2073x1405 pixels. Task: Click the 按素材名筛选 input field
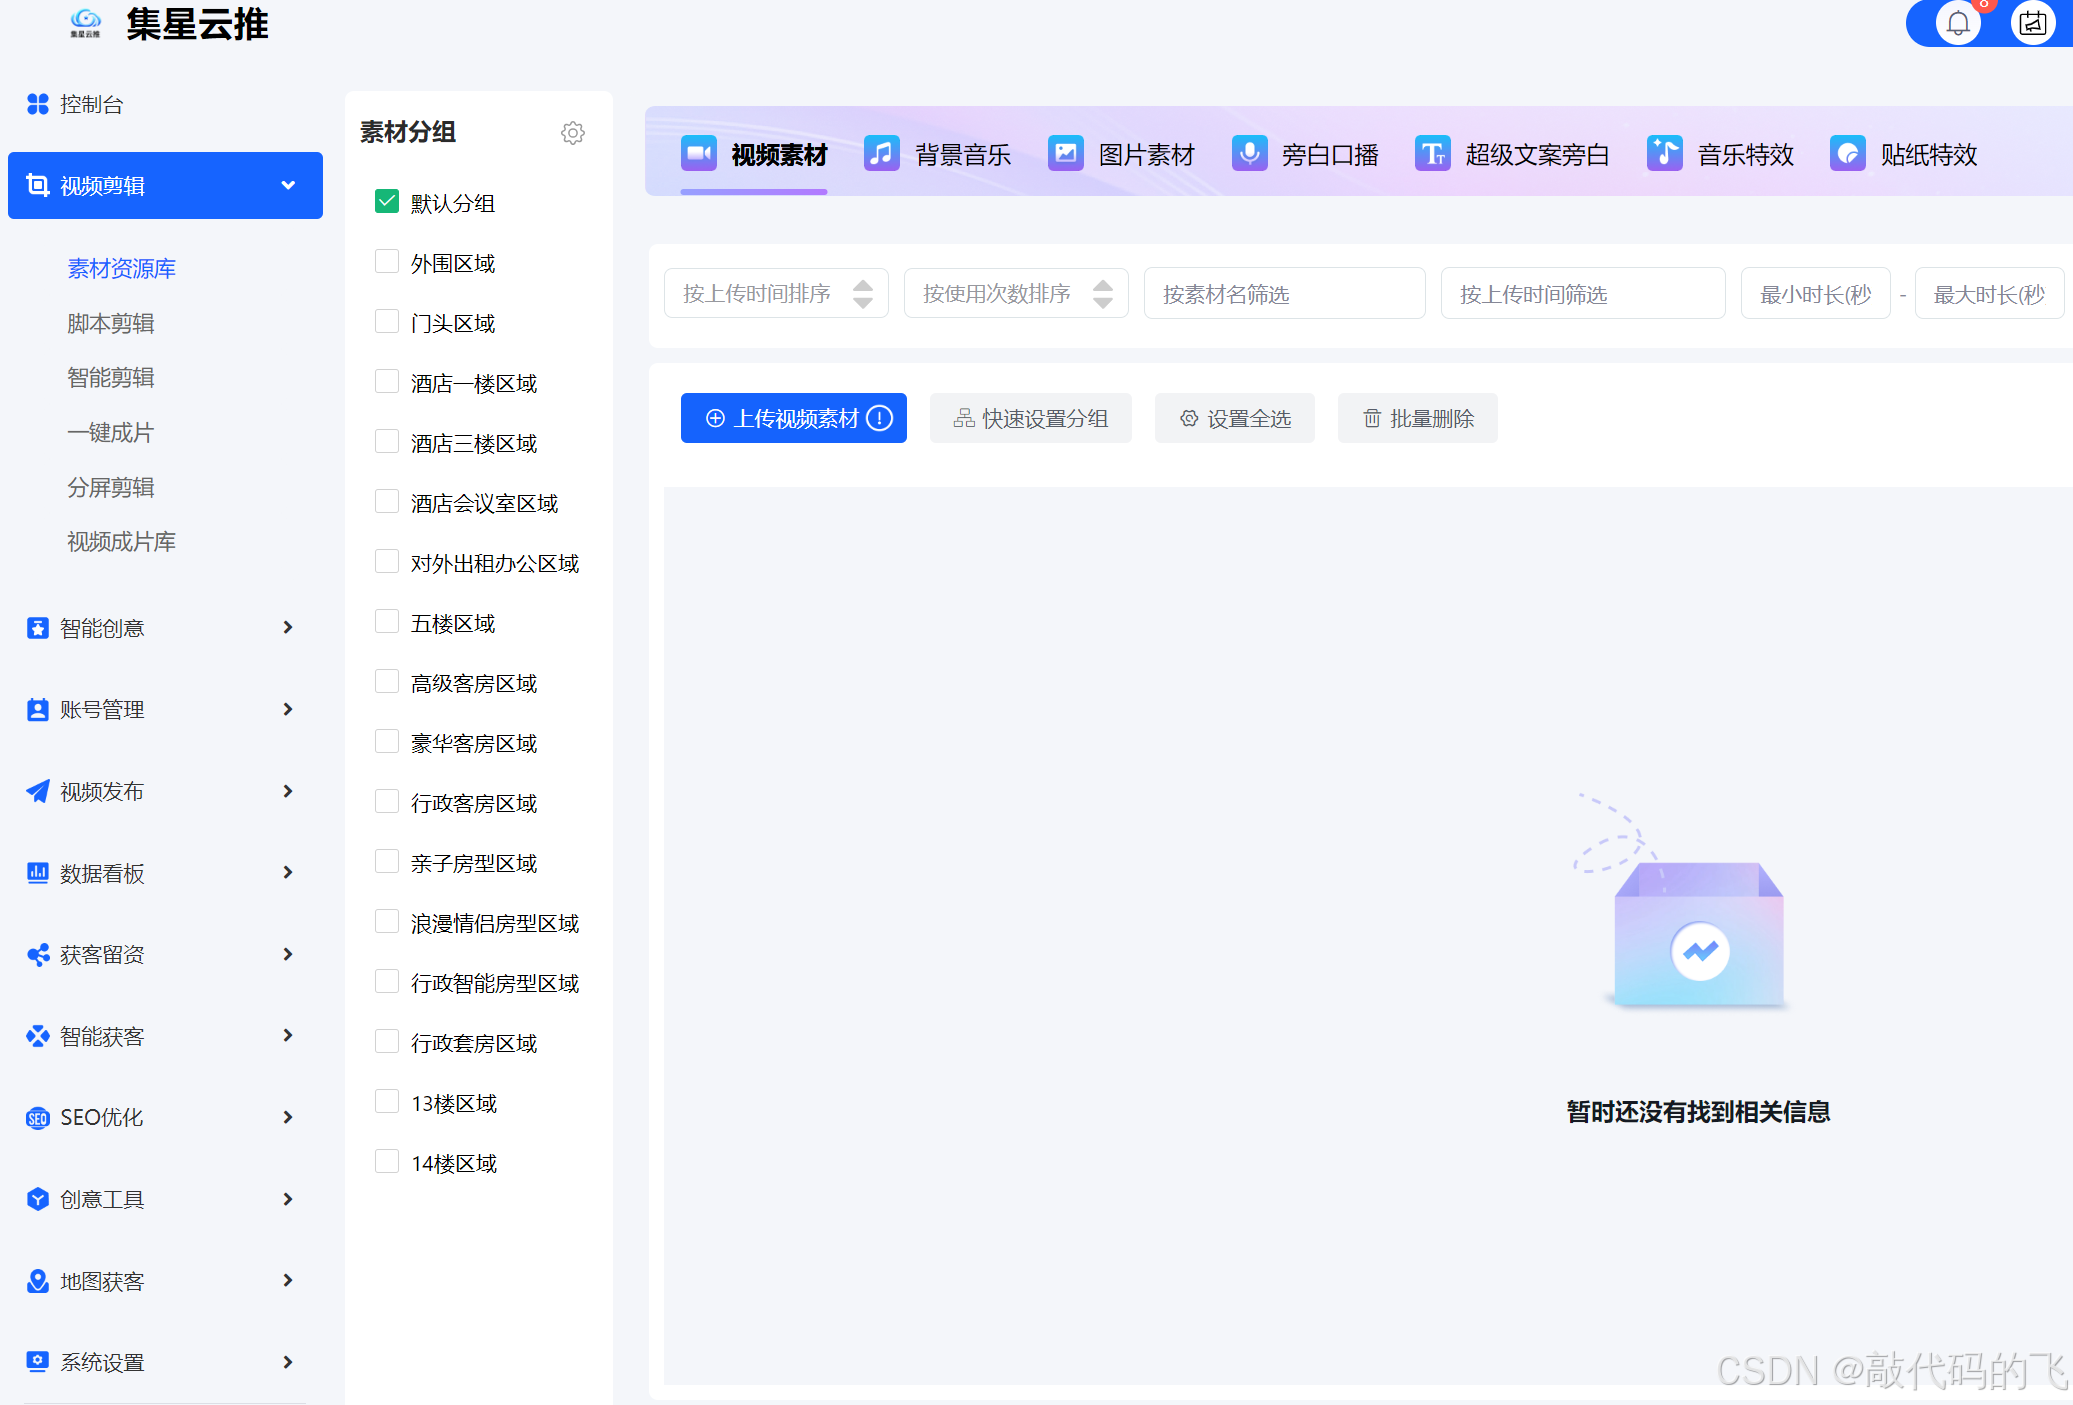[1284, 293]
